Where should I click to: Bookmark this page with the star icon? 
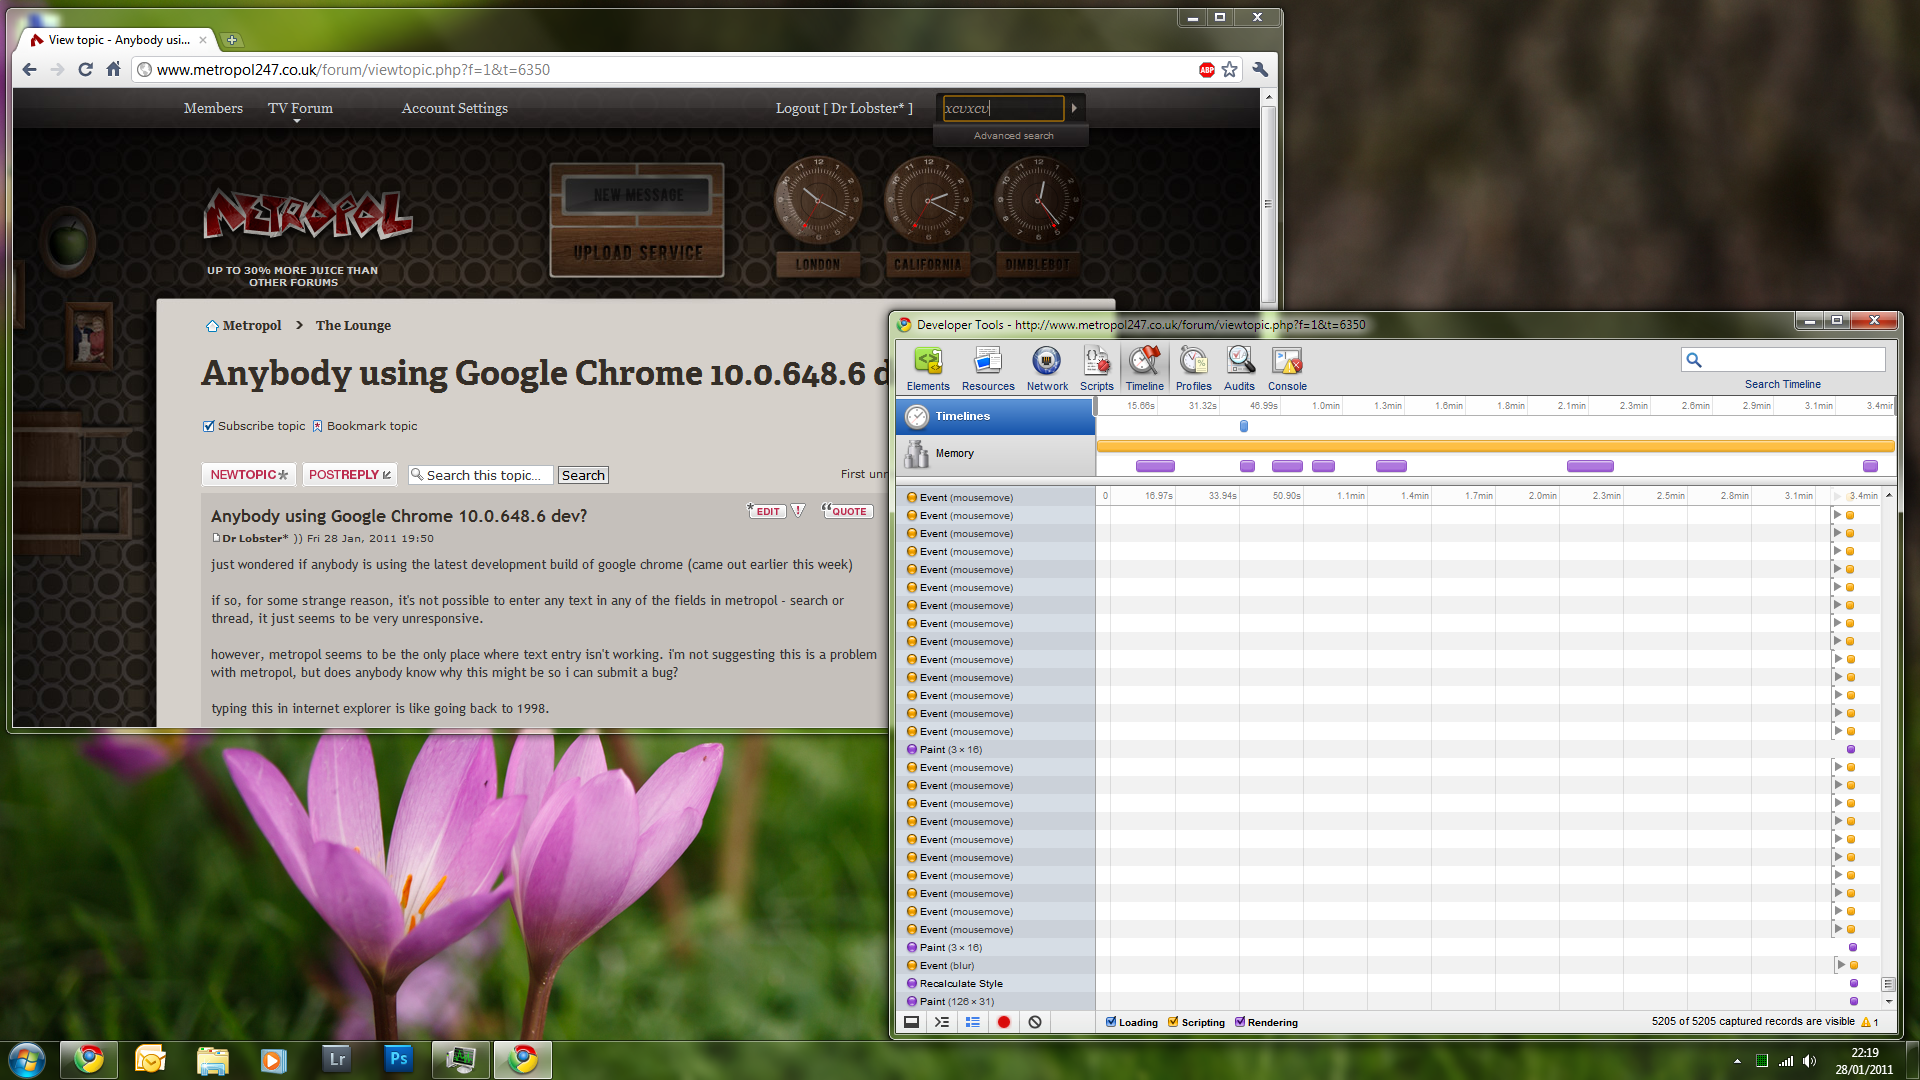point(1230,70)
